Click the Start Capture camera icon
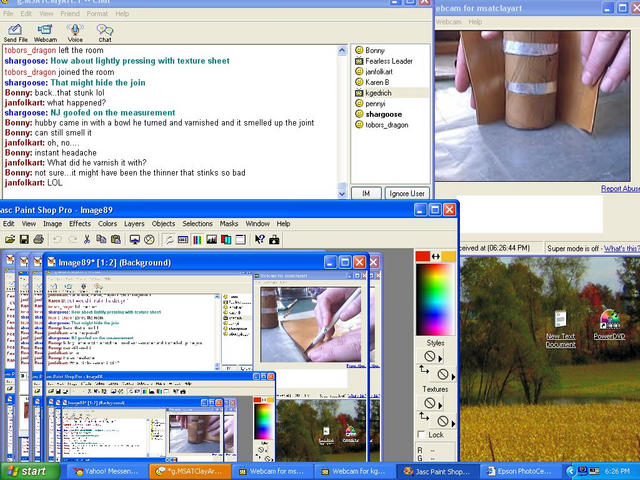This screenshot has height=480, width=640. tap(274, 240)
